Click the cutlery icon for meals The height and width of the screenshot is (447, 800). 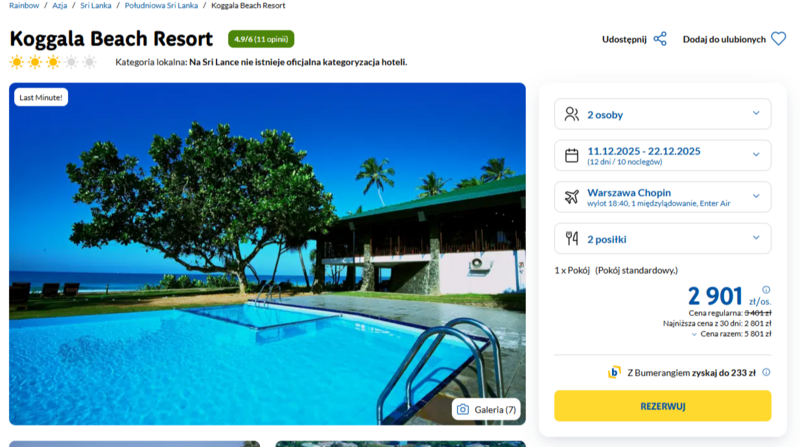pos(572,238)
